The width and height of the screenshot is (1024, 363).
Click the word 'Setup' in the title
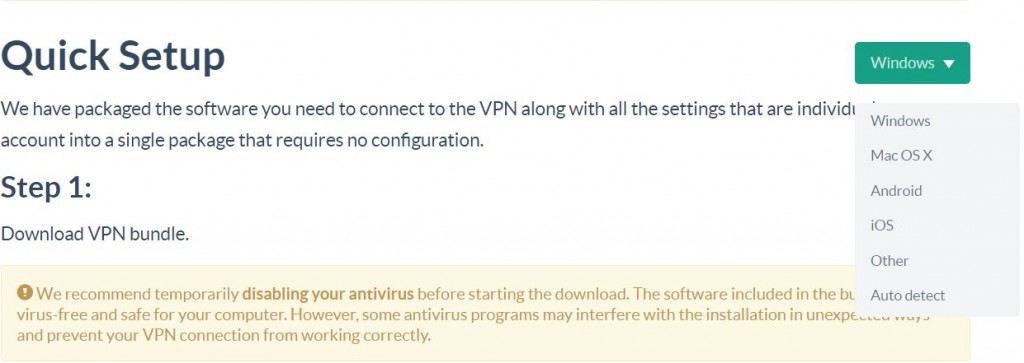pos(173,57)
